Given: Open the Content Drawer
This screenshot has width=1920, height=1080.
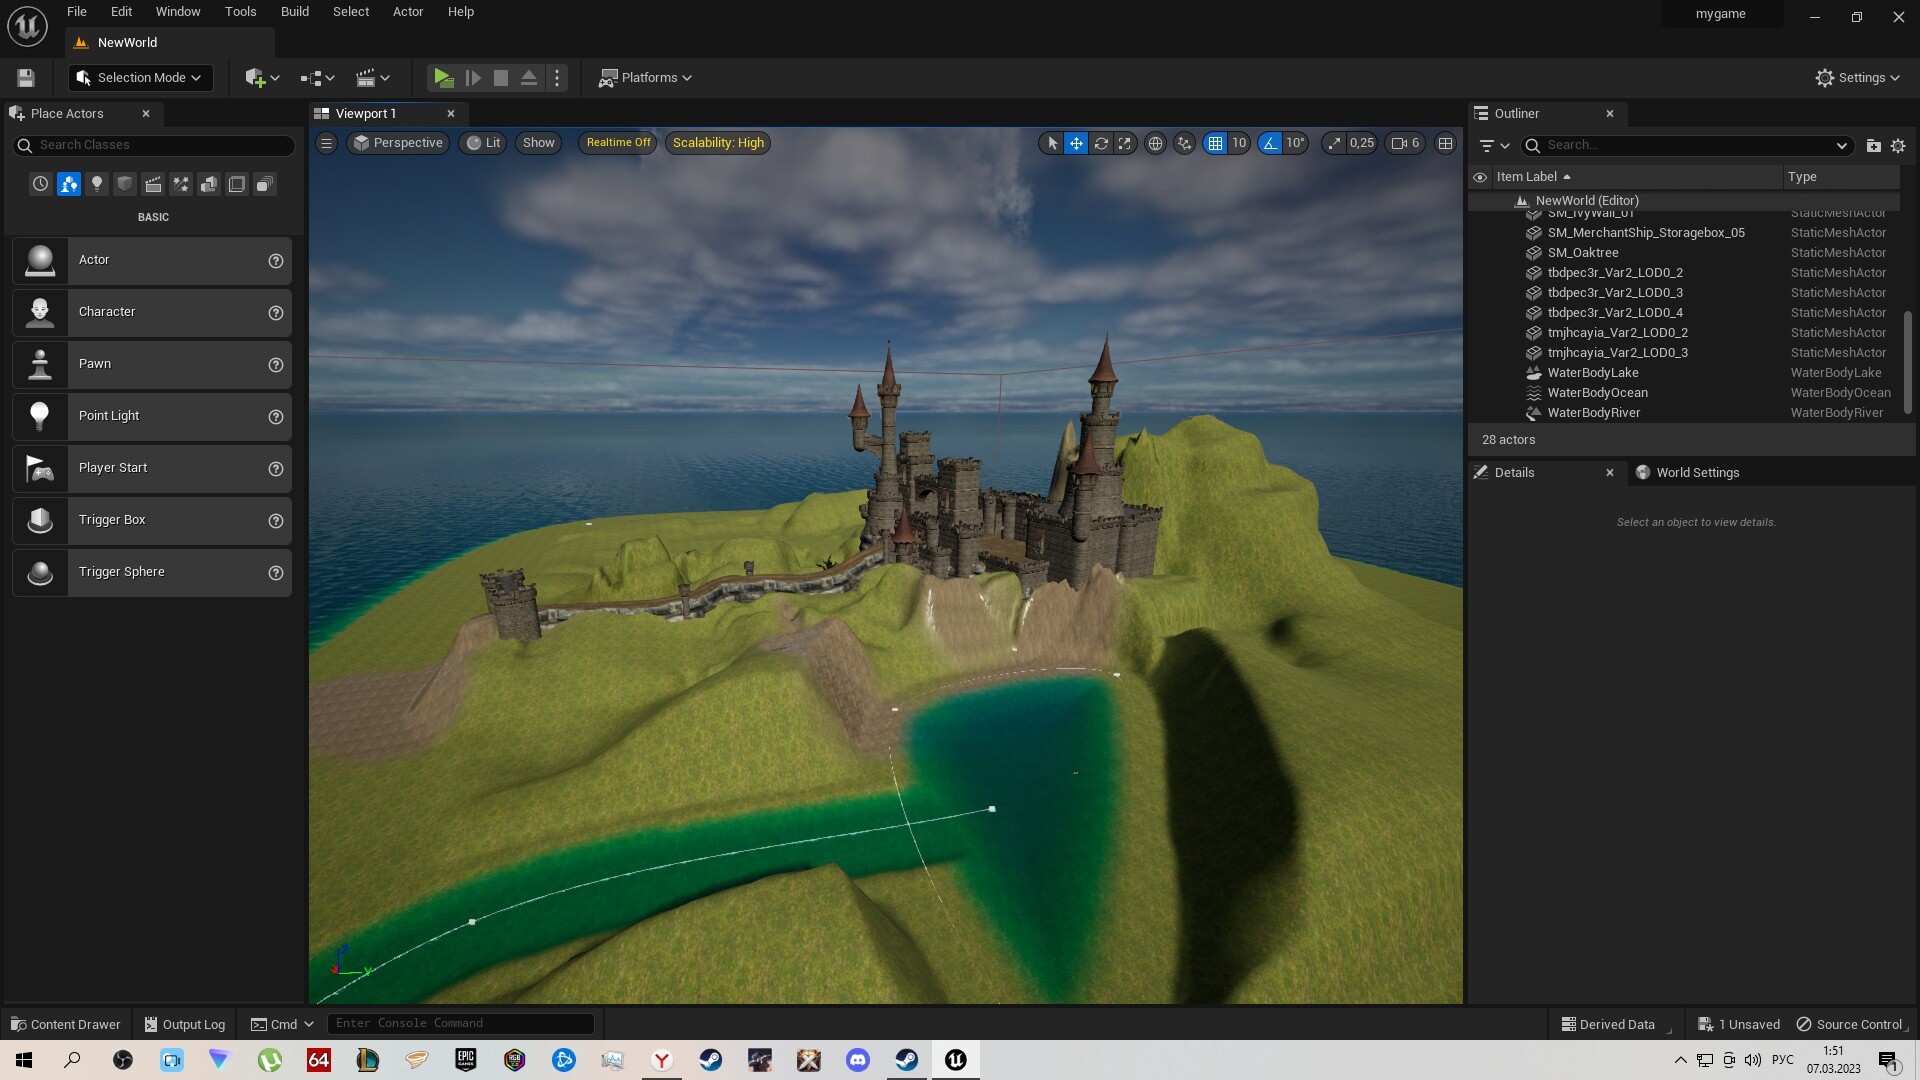Looking at the screenshot, I should click(x=66, y=1024).
